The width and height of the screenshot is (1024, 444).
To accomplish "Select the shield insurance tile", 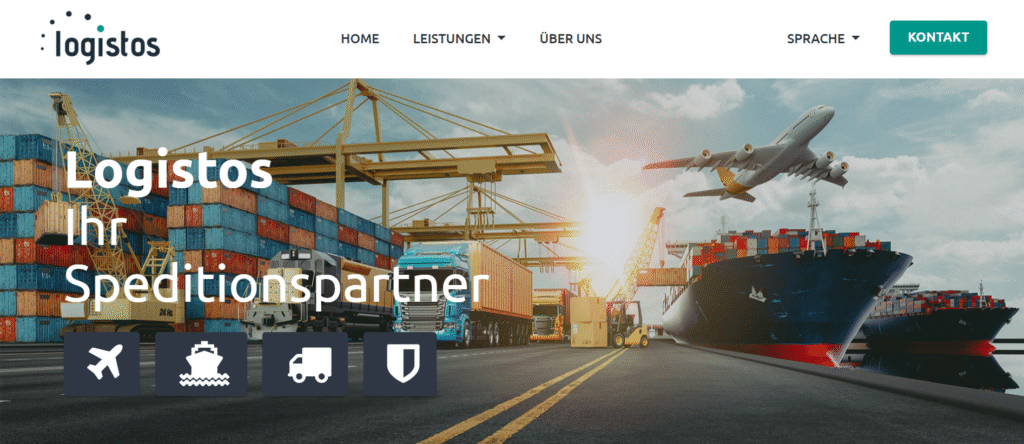I will tap(400, 364).
